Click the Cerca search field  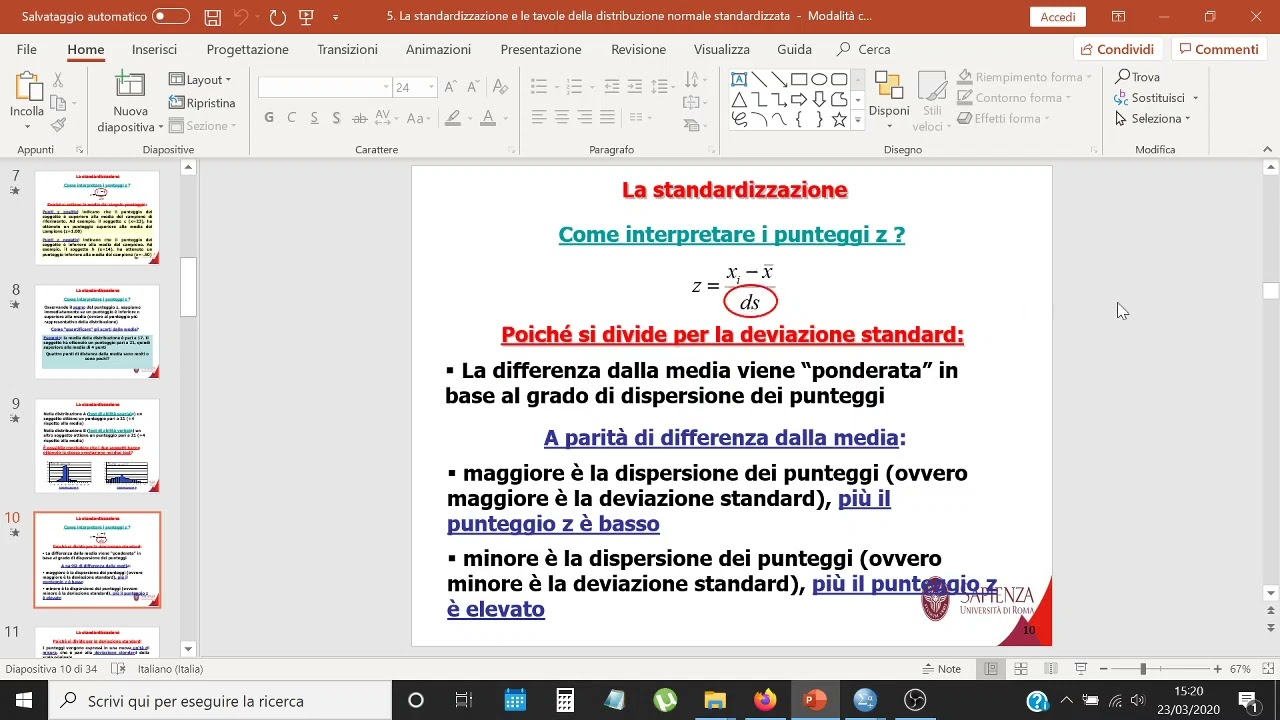[864, 49]
